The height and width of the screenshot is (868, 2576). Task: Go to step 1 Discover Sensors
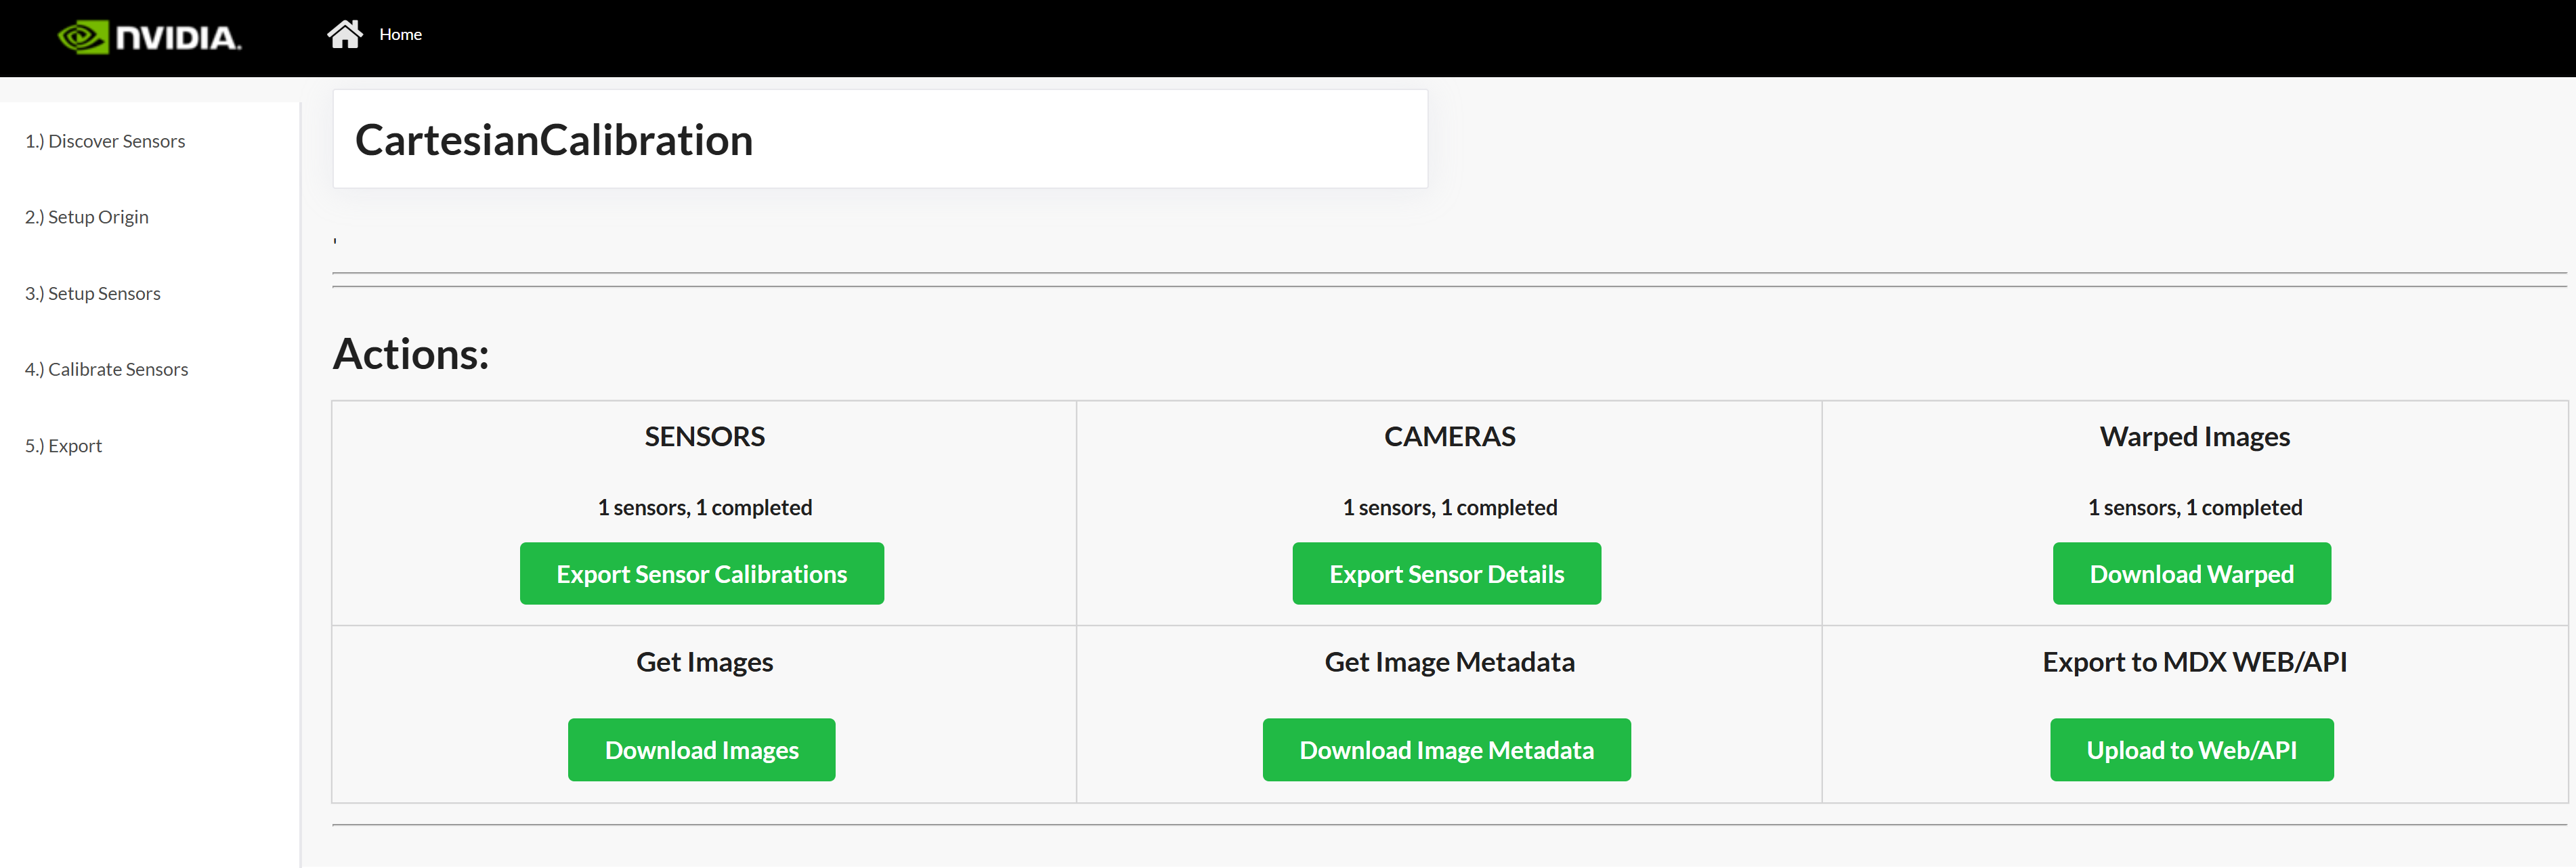105,141
